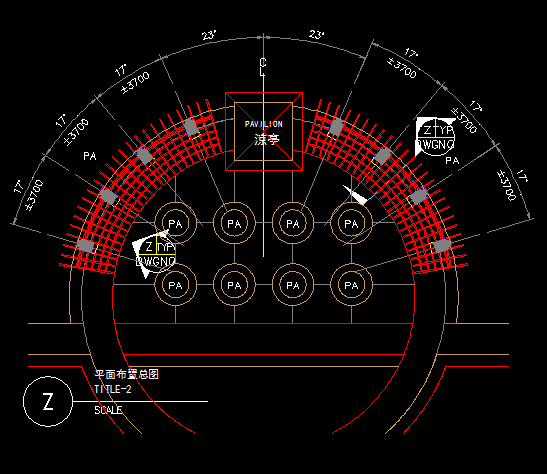Select the red pavilion square outline
This screenshot has width=547, height=474.
pyautogui.click(x=264, y=131)
